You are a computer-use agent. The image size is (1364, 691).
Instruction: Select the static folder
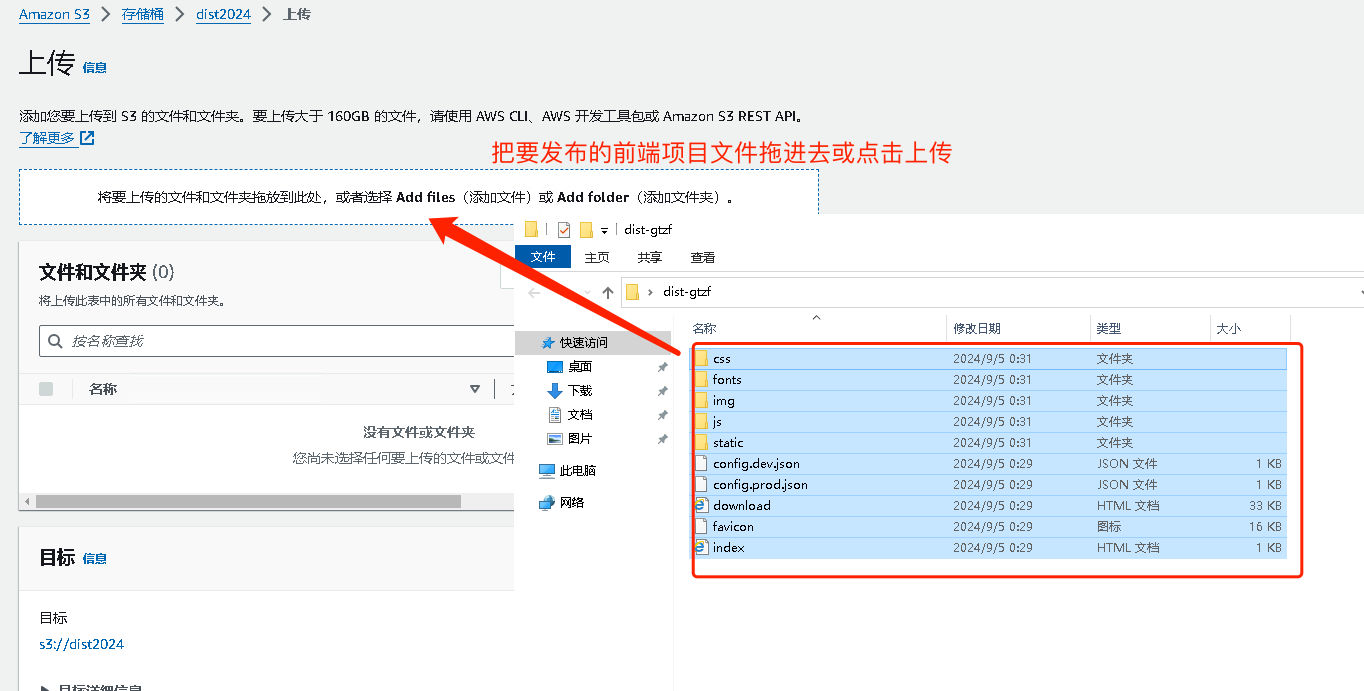click(989, 442)
